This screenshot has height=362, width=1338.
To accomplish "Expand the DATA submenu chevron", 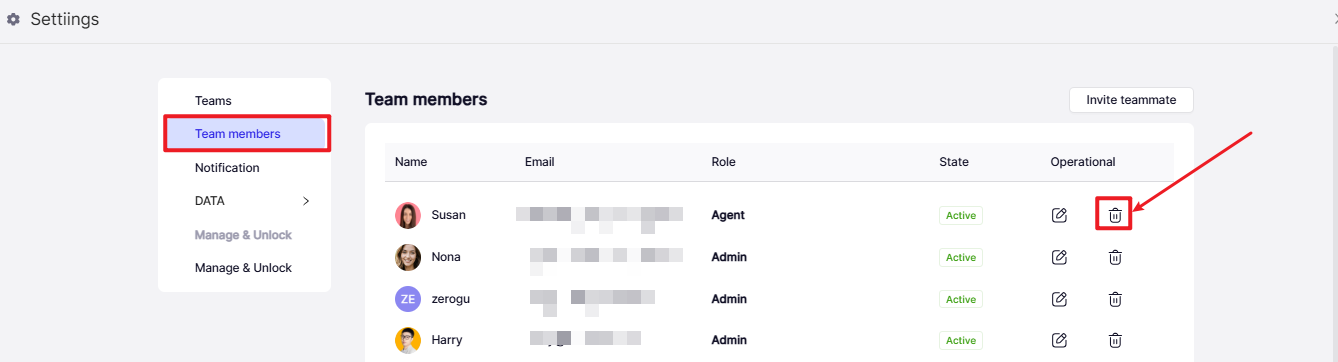I will (x=306, y=201).
